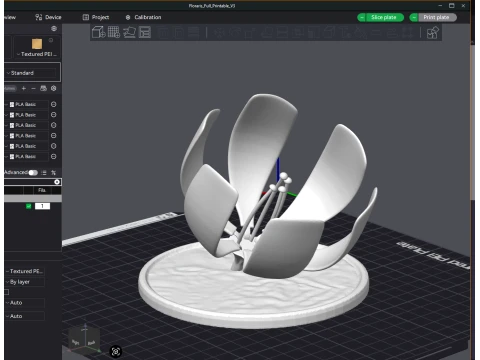Click the orientation view cube in viewport corner
The image size is (480, 360).
pyautogui.click(x=85, y=339)
